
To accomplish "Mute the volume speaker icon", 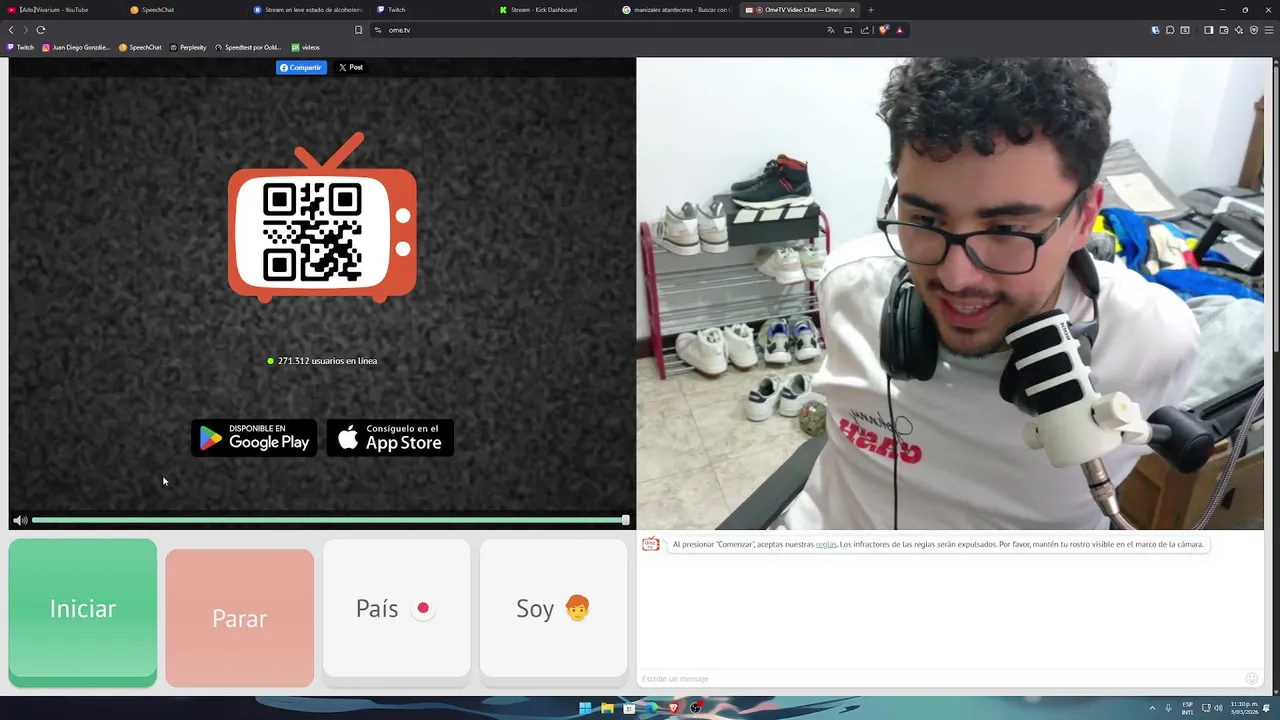I will [x=20, y=520].
